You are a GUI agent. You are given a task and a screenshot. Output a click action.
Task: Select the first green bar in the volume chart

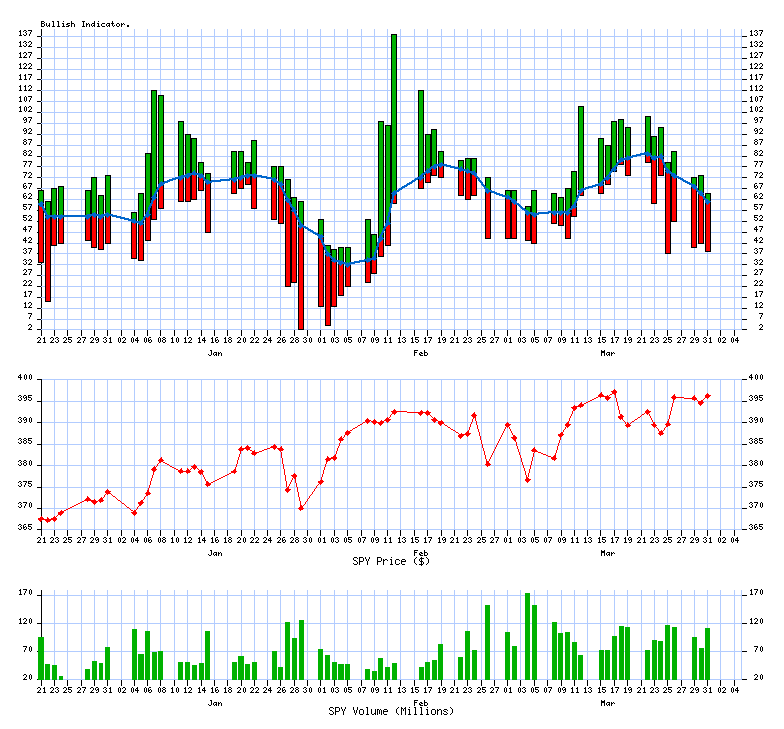41,658
